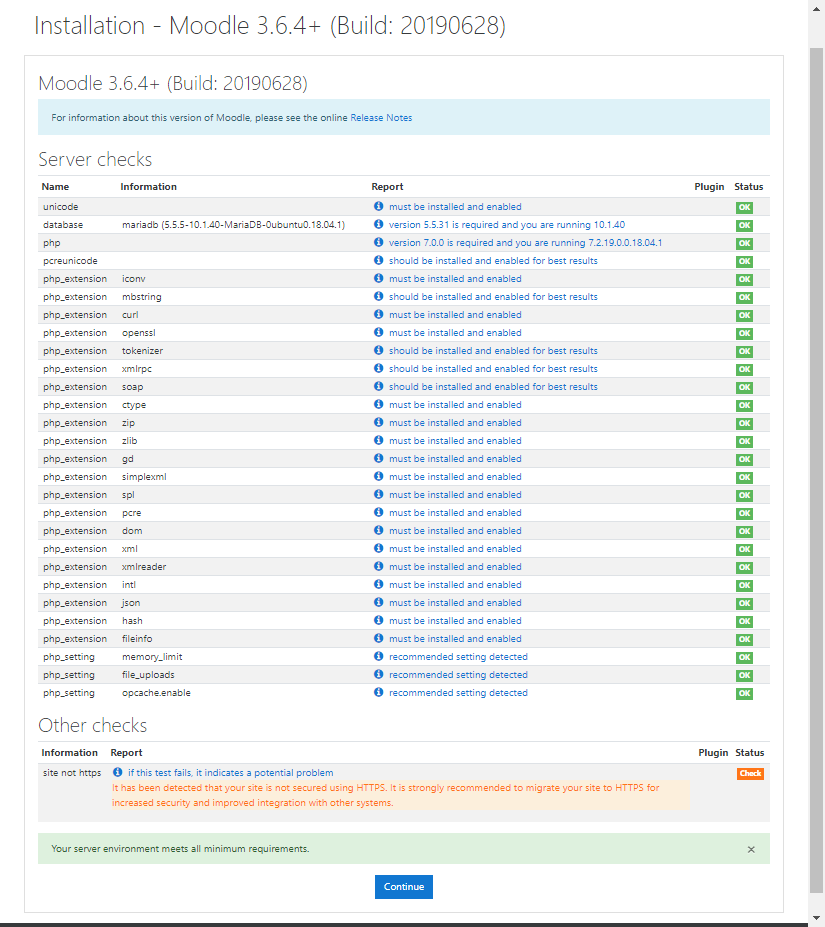825x927 pixels.
Task: Click the OK badge in the opcache.enable row
Action: pos(744,693)
